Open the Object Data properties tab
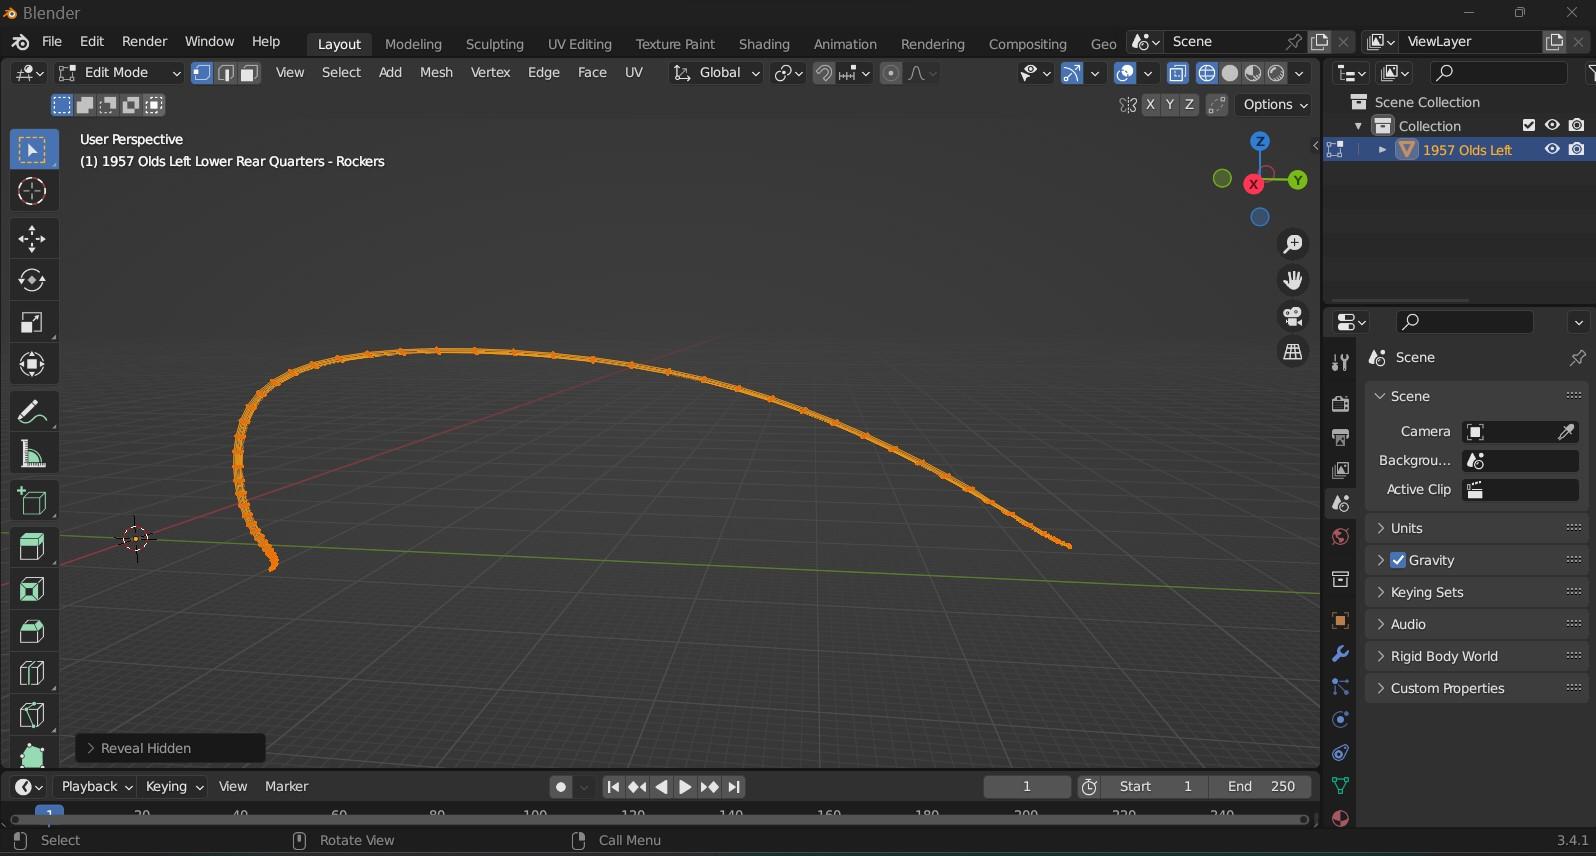The image size is (1596, 856). point(1340,786)
